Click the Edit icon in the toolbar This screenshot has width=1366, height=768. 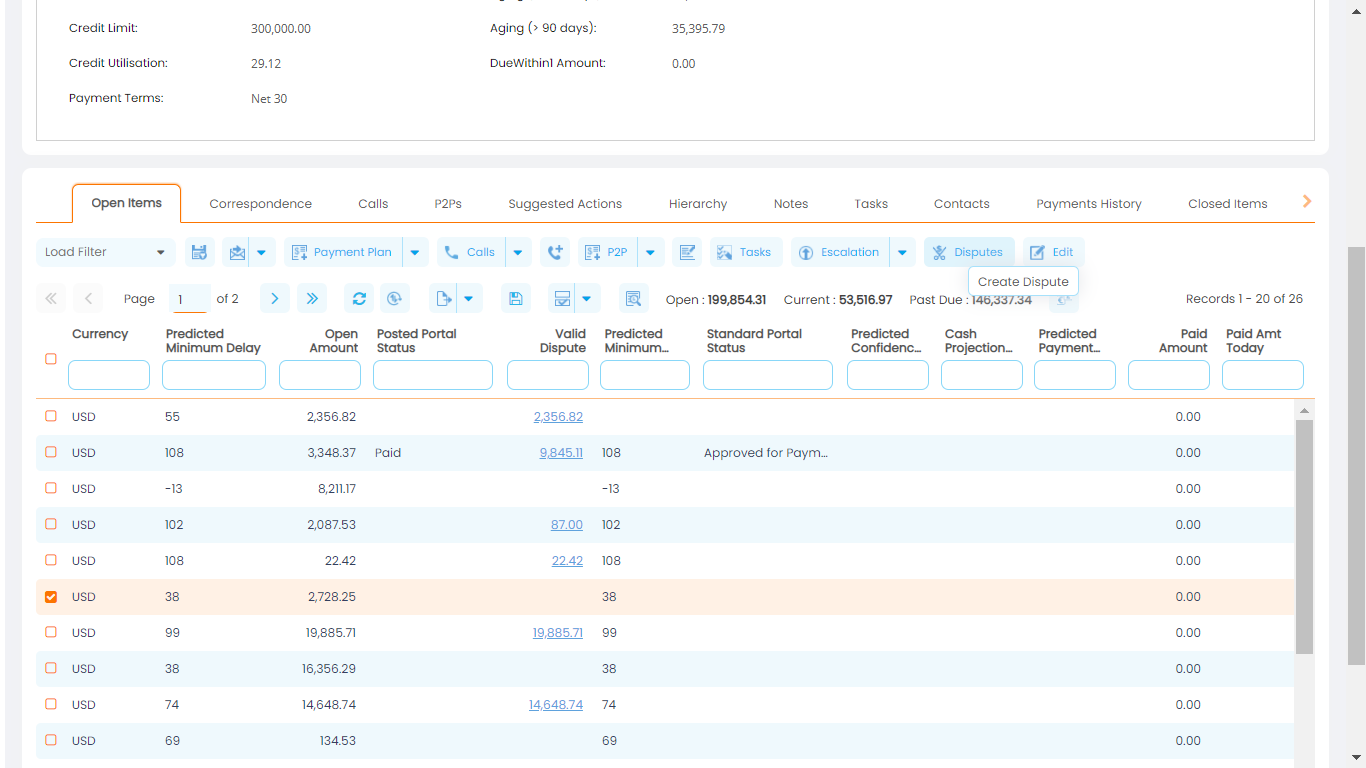(x=1053, y=252)
